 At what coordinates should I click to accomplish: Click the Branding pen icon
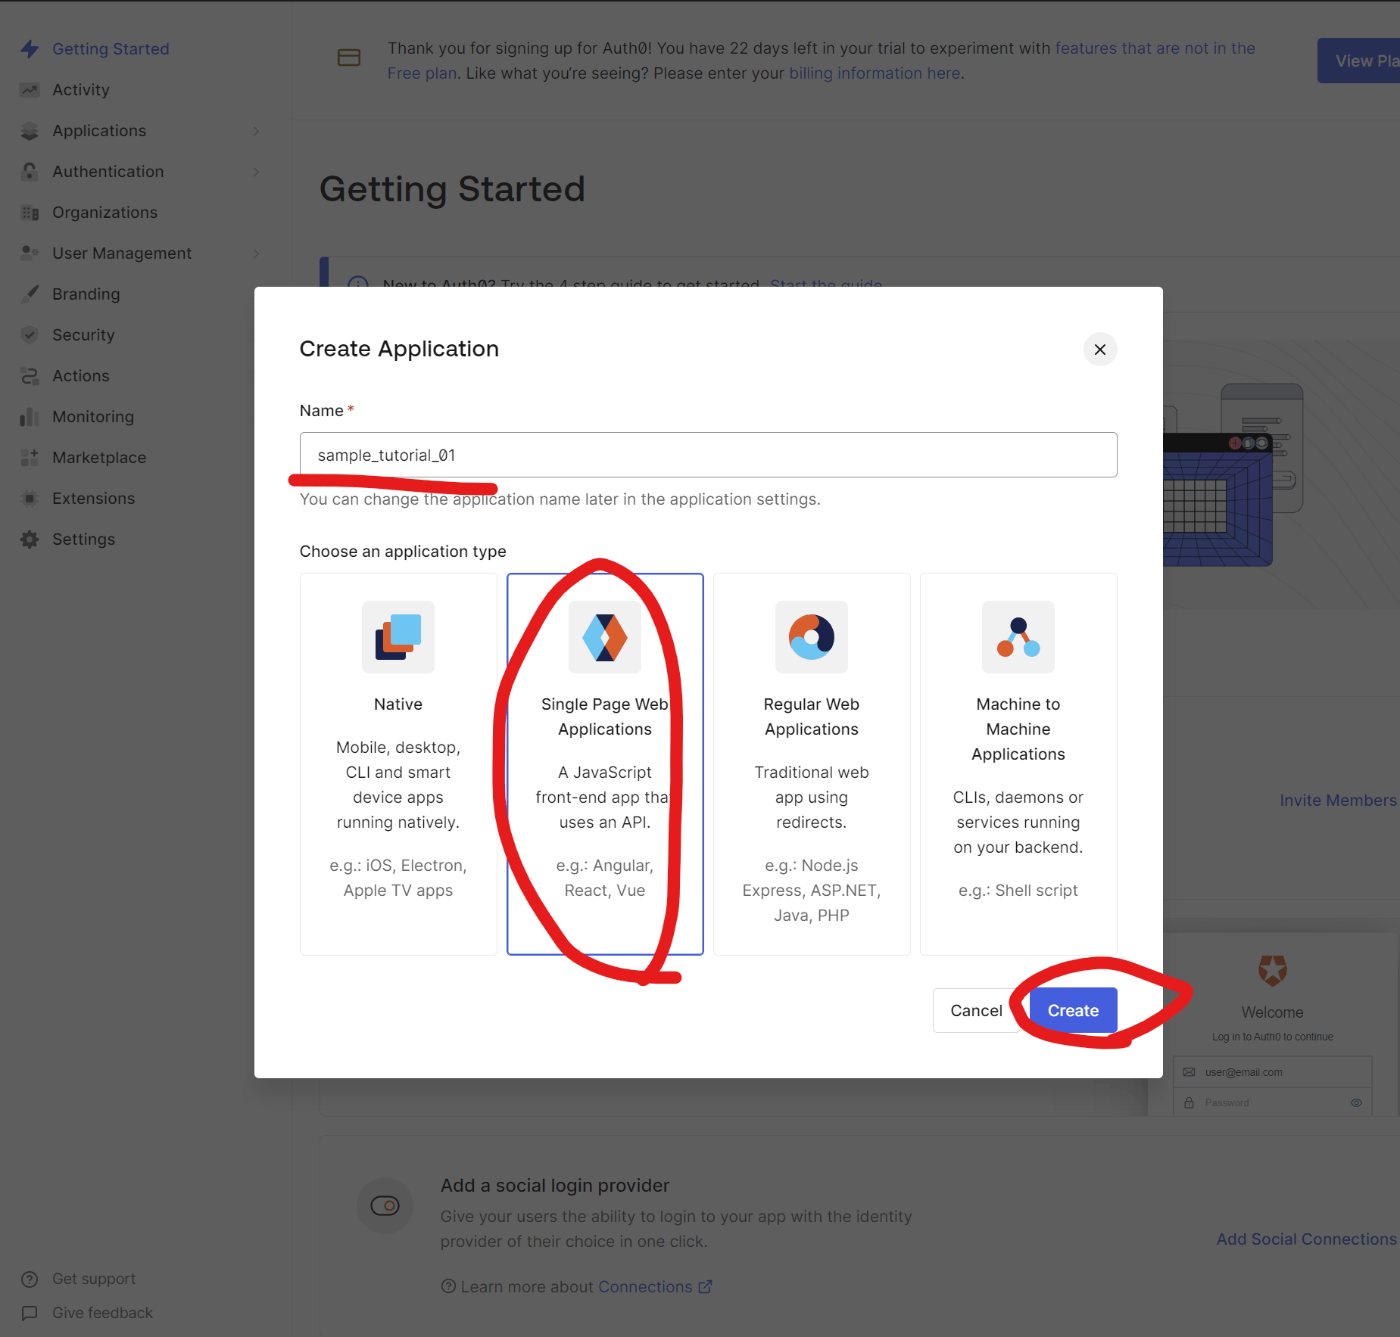click(30, 294)
